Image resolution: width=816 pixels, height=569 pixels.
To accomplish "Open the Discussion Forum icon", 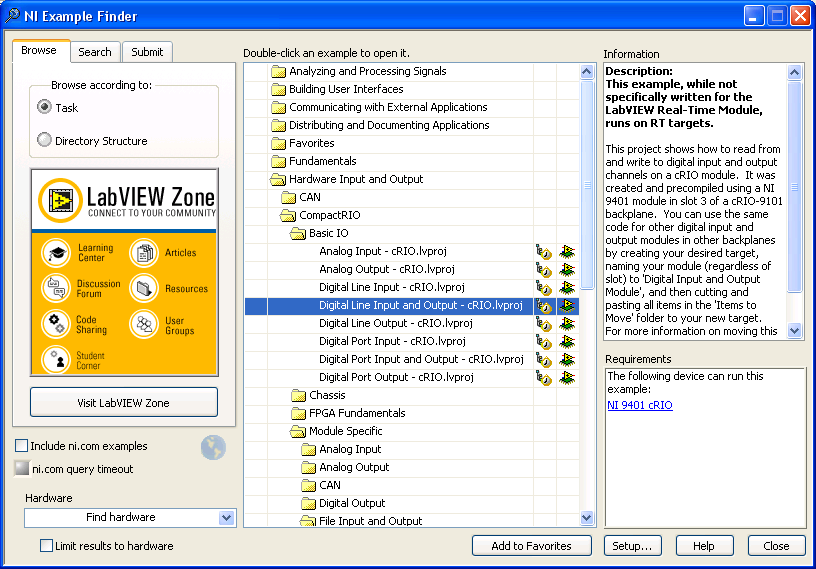I will (56, 289).
